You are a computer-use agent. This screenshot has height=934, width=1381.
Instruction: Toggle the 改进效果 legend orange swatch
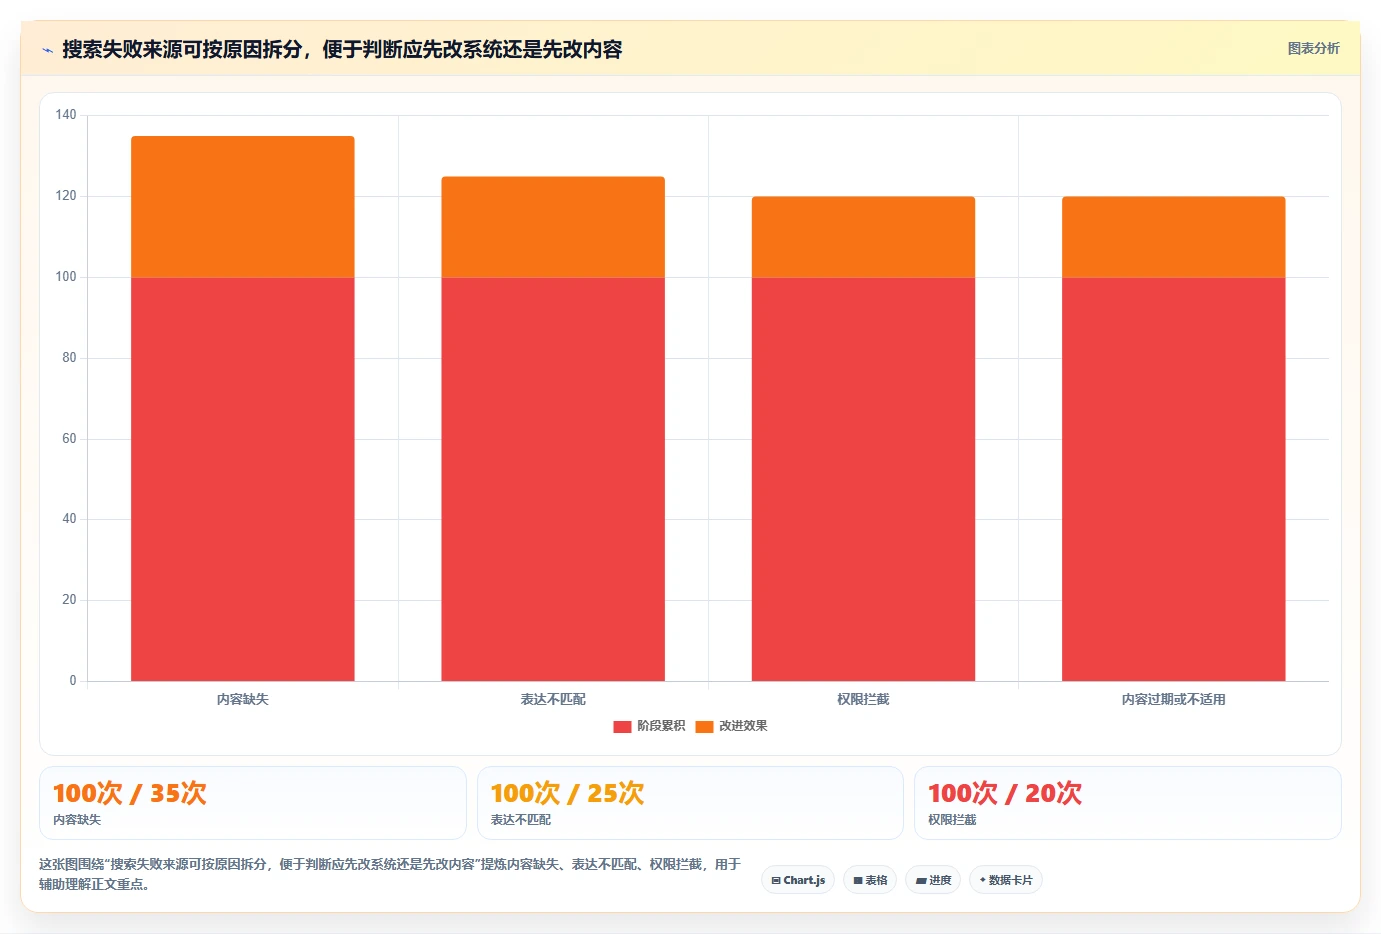pyautogui.click(x=704, y=726)
